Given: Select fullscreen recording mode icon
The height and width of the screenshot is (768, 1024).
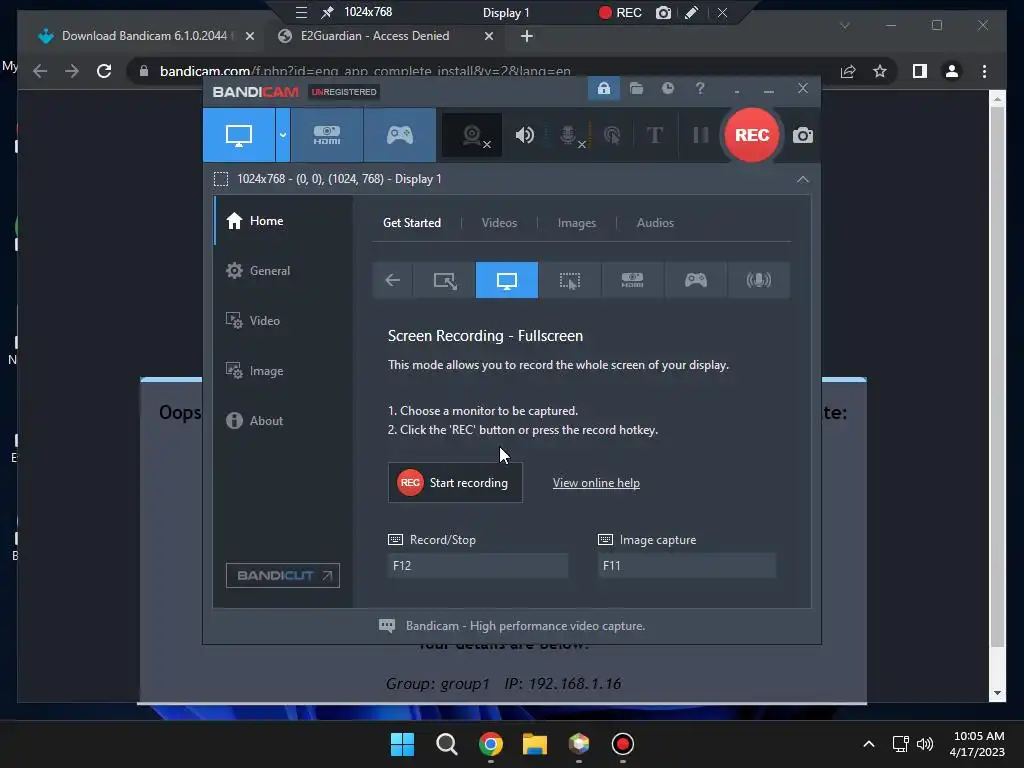Looking at the screenshot, I should click(507, 280).
